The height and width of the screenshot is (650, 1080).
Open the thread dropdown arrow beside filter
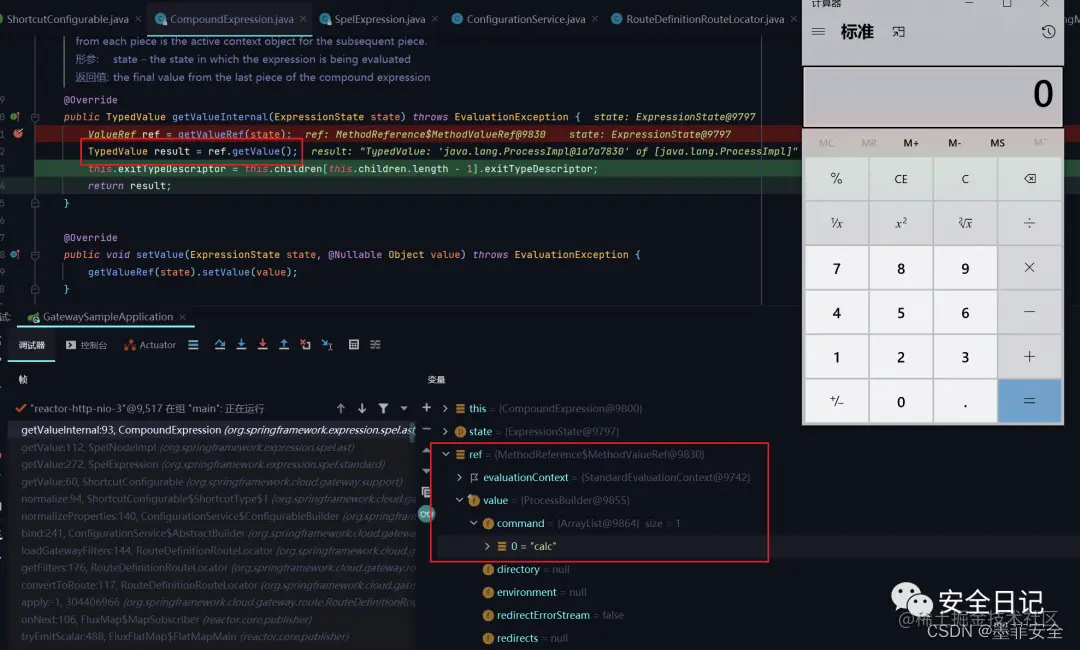[404, 408]
